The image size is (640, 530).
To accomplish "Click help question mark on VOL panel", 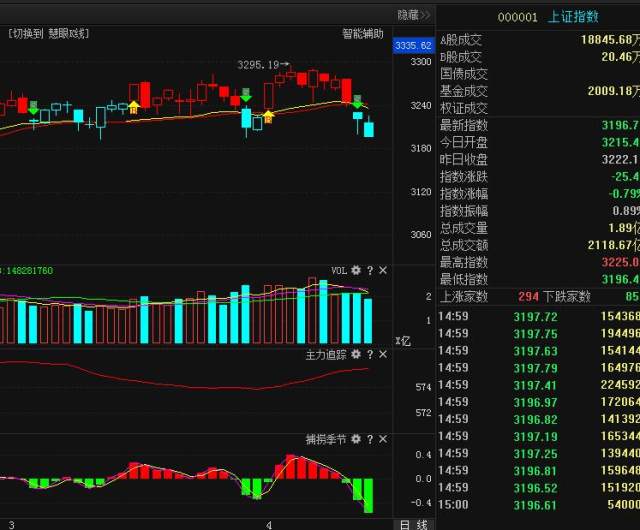I will point(369,271).
